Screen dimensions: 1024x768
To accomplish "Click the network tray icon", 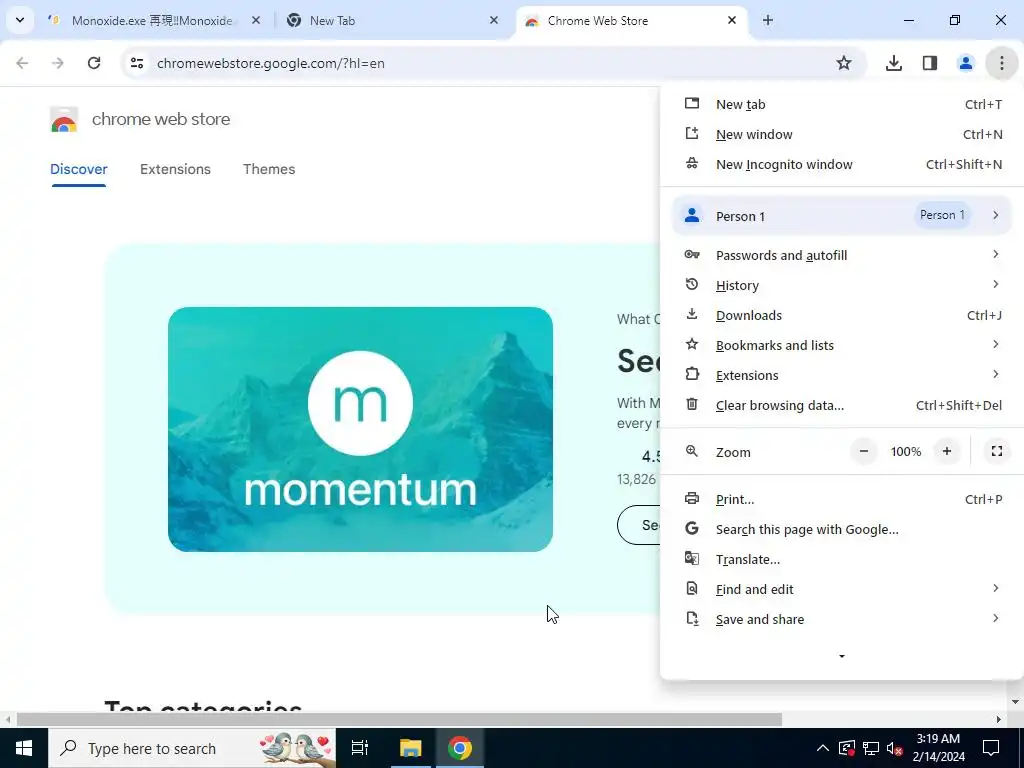I will point(871,749).
